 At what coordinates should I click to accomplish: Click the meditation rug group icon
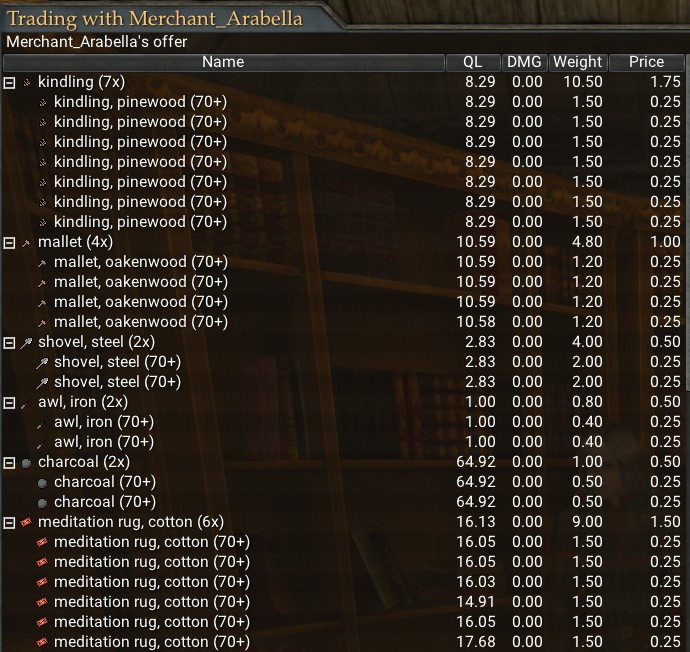[x=27, y=522]
